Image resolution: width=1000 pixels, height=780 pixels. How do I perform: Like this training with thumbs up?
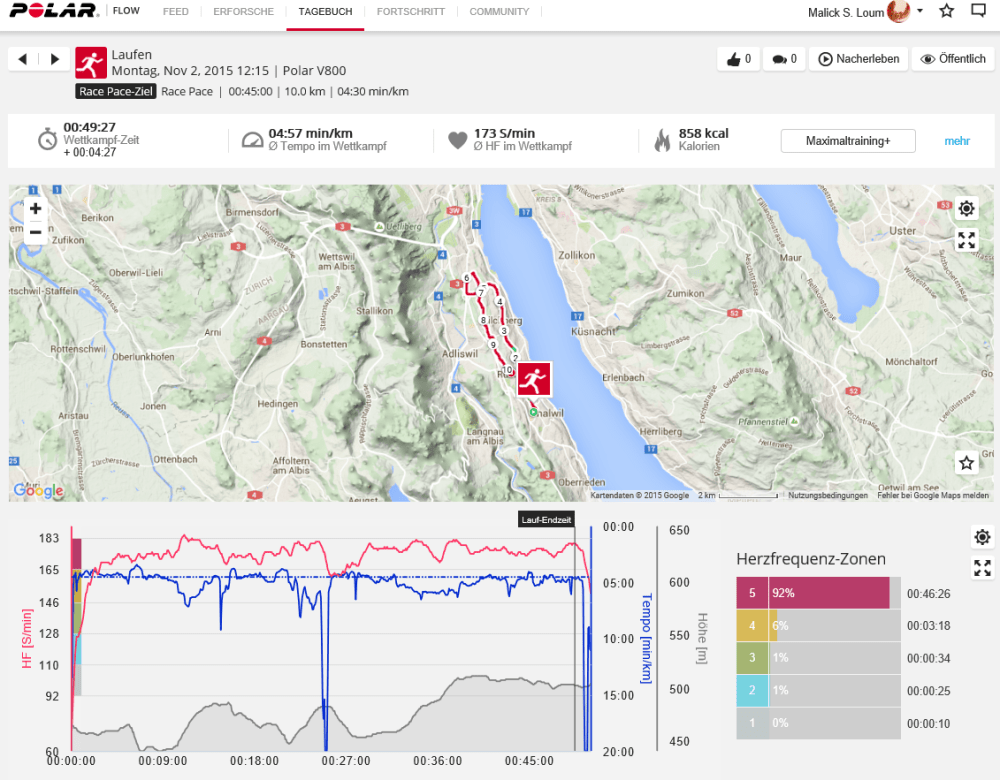pos(738,59)
